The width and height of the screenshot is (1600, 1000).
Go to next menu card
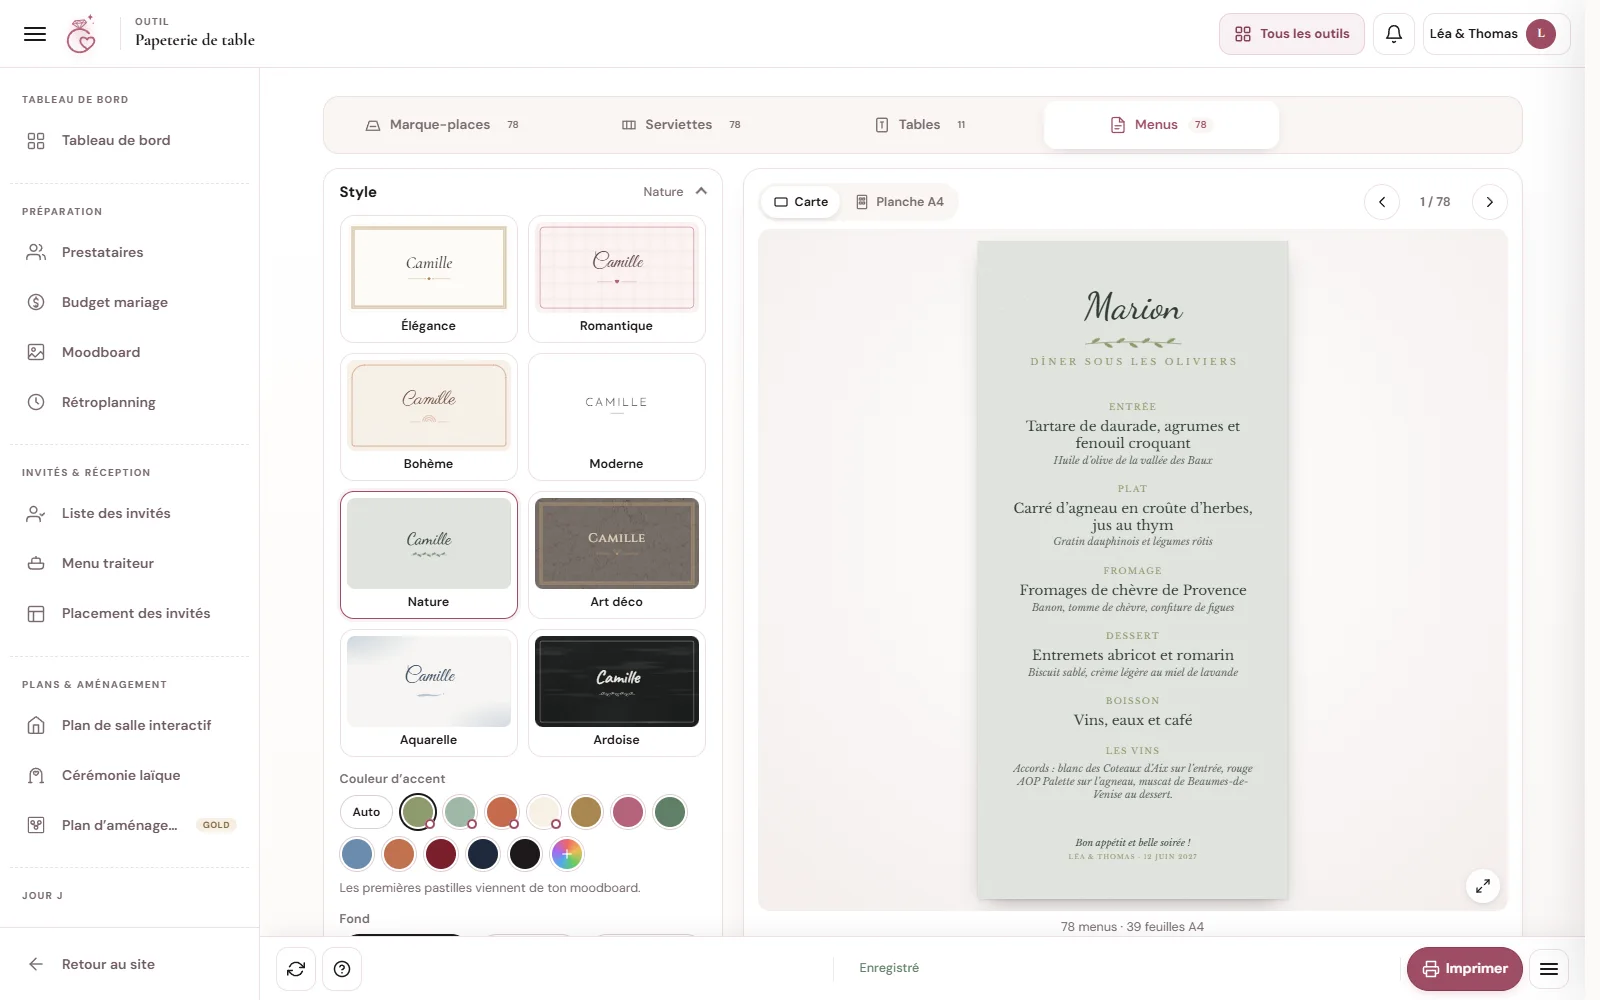(1489, 202)
